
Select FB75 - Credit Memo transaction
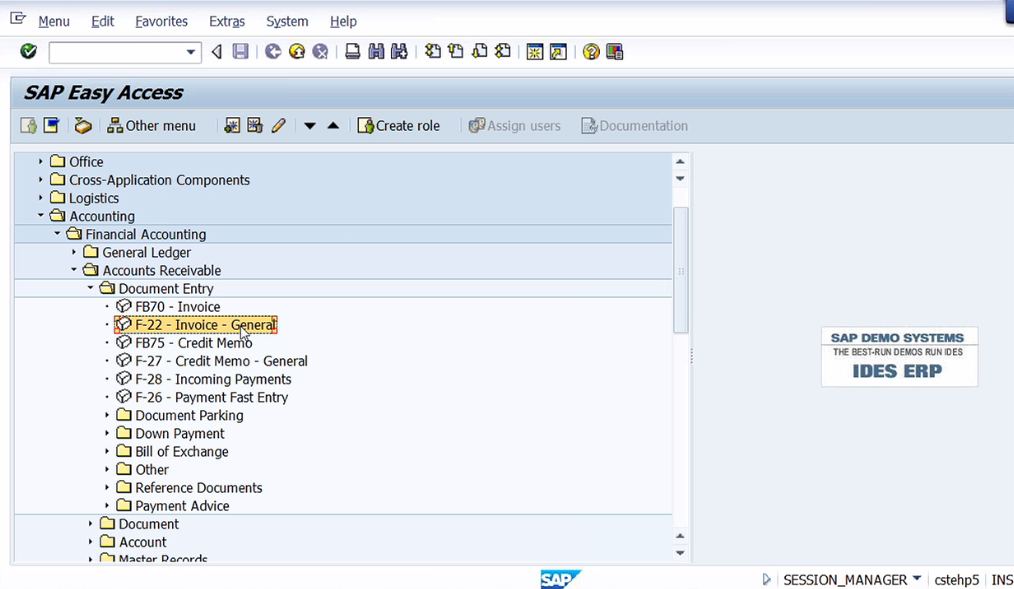click(x=193, y=343)
